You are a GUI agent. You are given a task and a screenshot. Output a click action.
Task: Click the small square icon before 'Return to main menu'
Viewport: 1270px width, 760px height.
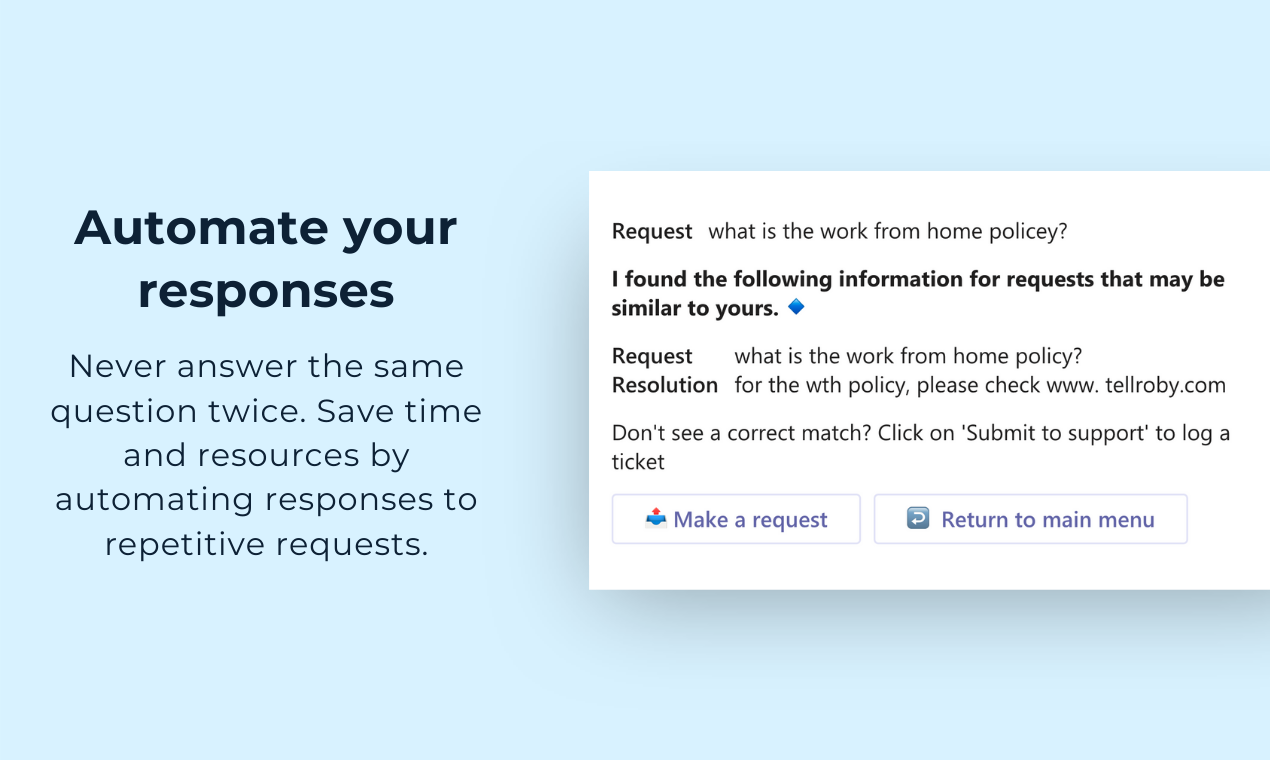tap(917, 518)
